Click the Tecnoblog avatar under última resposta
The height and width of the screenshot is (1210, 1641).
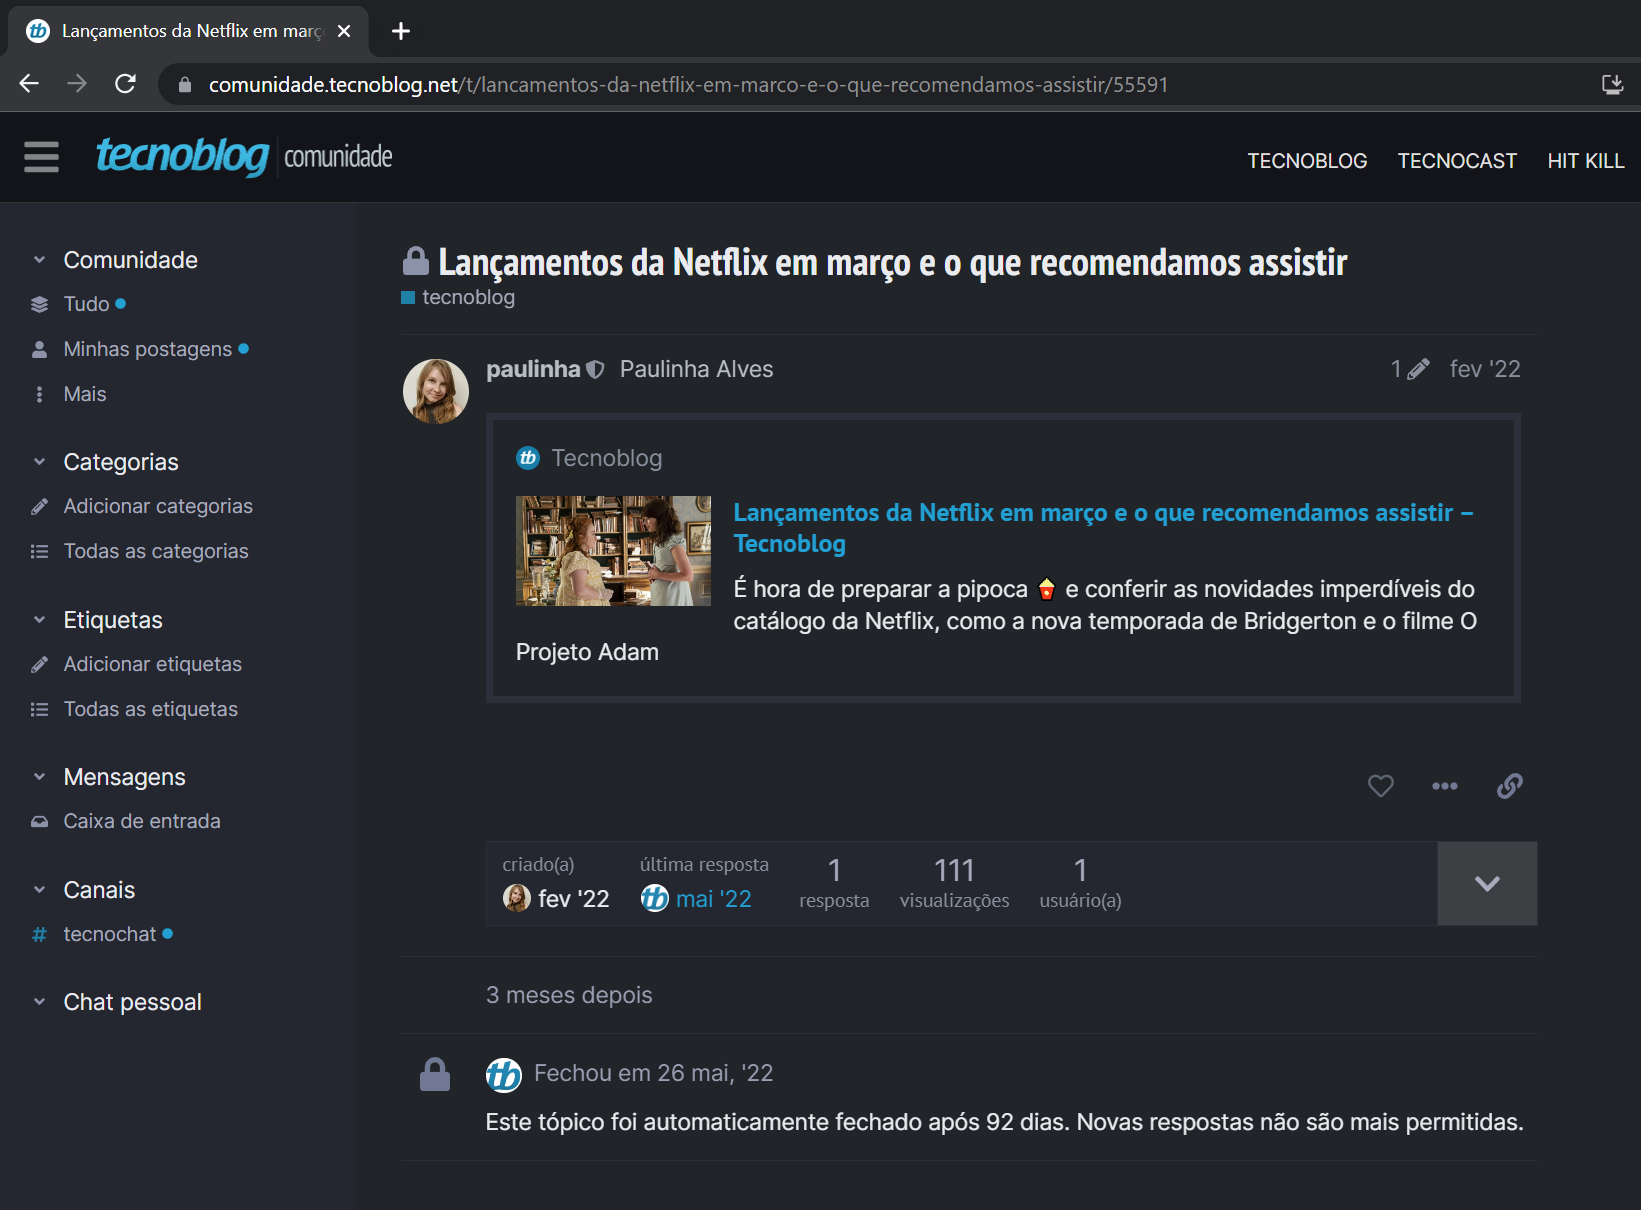(x=654, y=899)
